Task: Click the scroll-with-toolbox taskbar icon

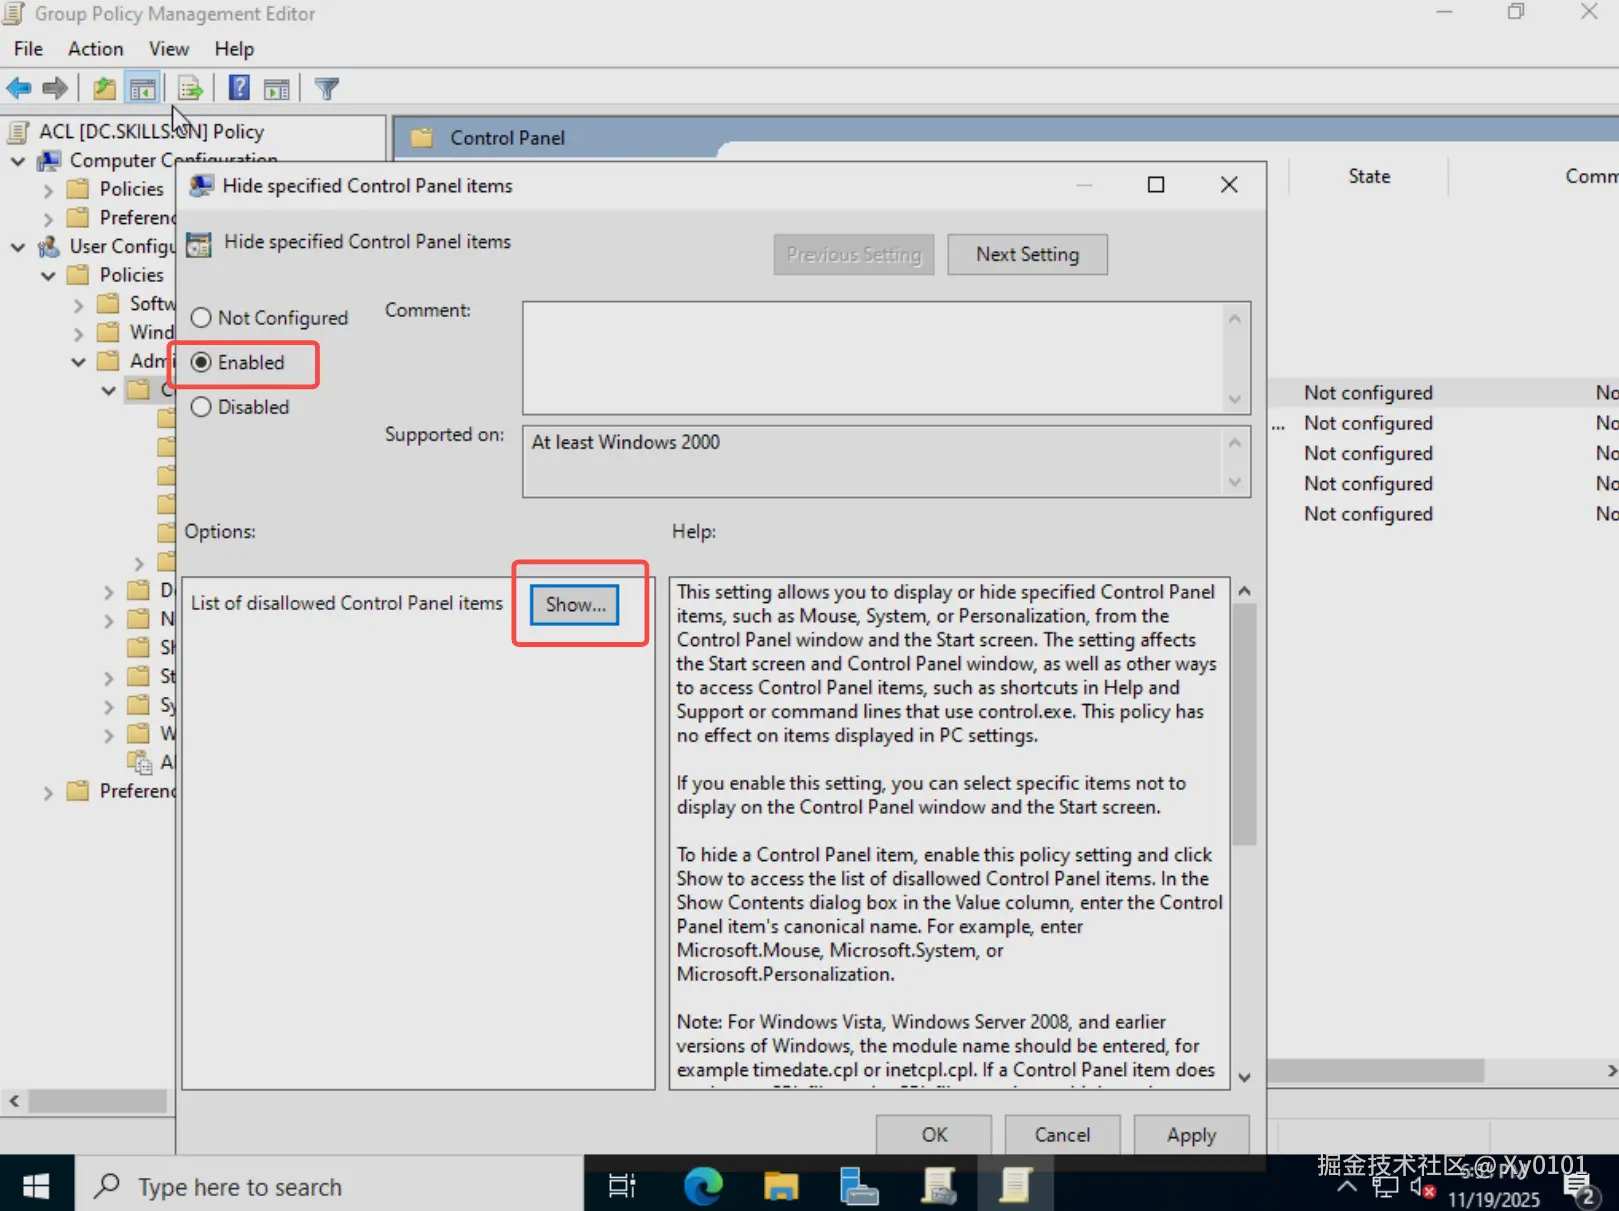Action: (938, 1186)
